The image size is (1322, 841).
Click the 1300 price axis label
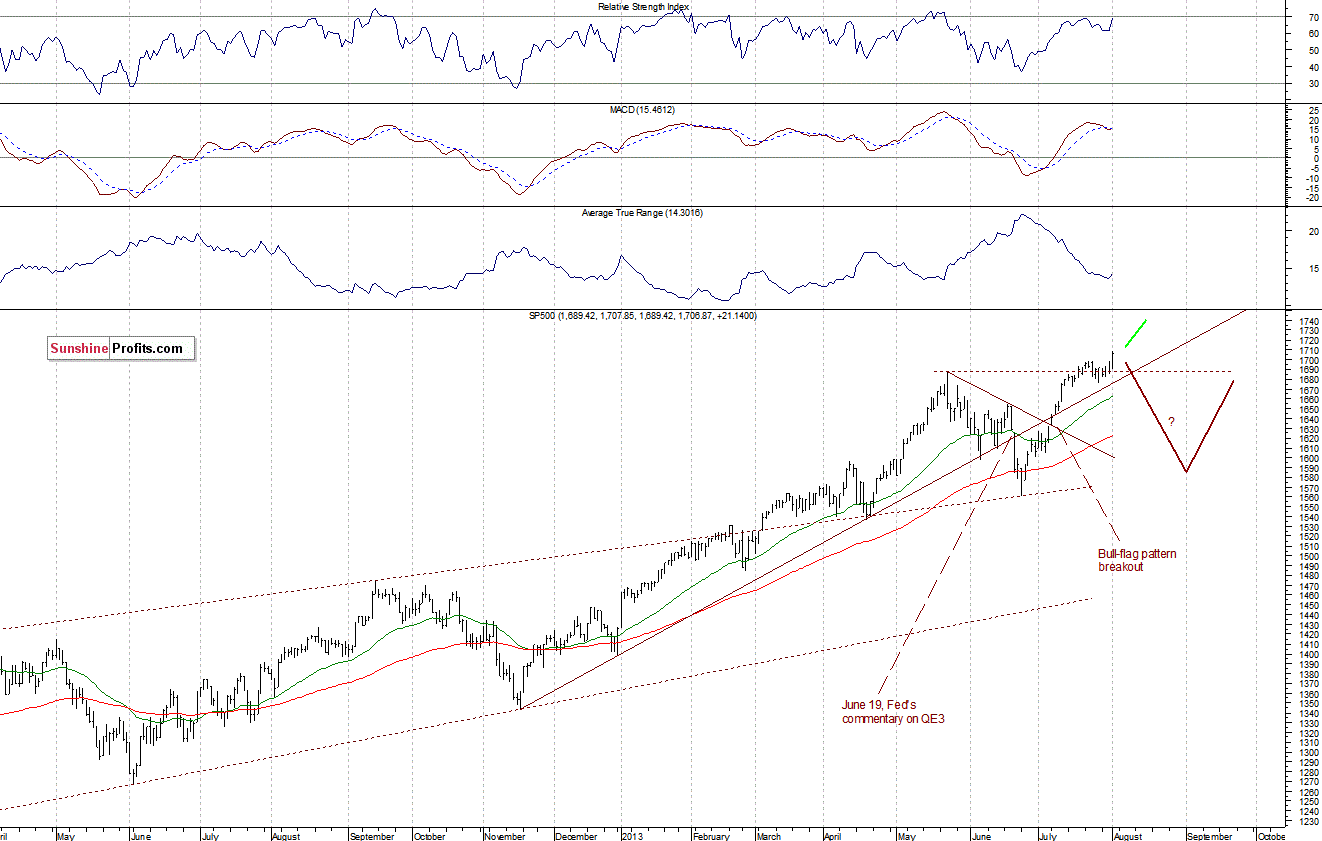1309,752
